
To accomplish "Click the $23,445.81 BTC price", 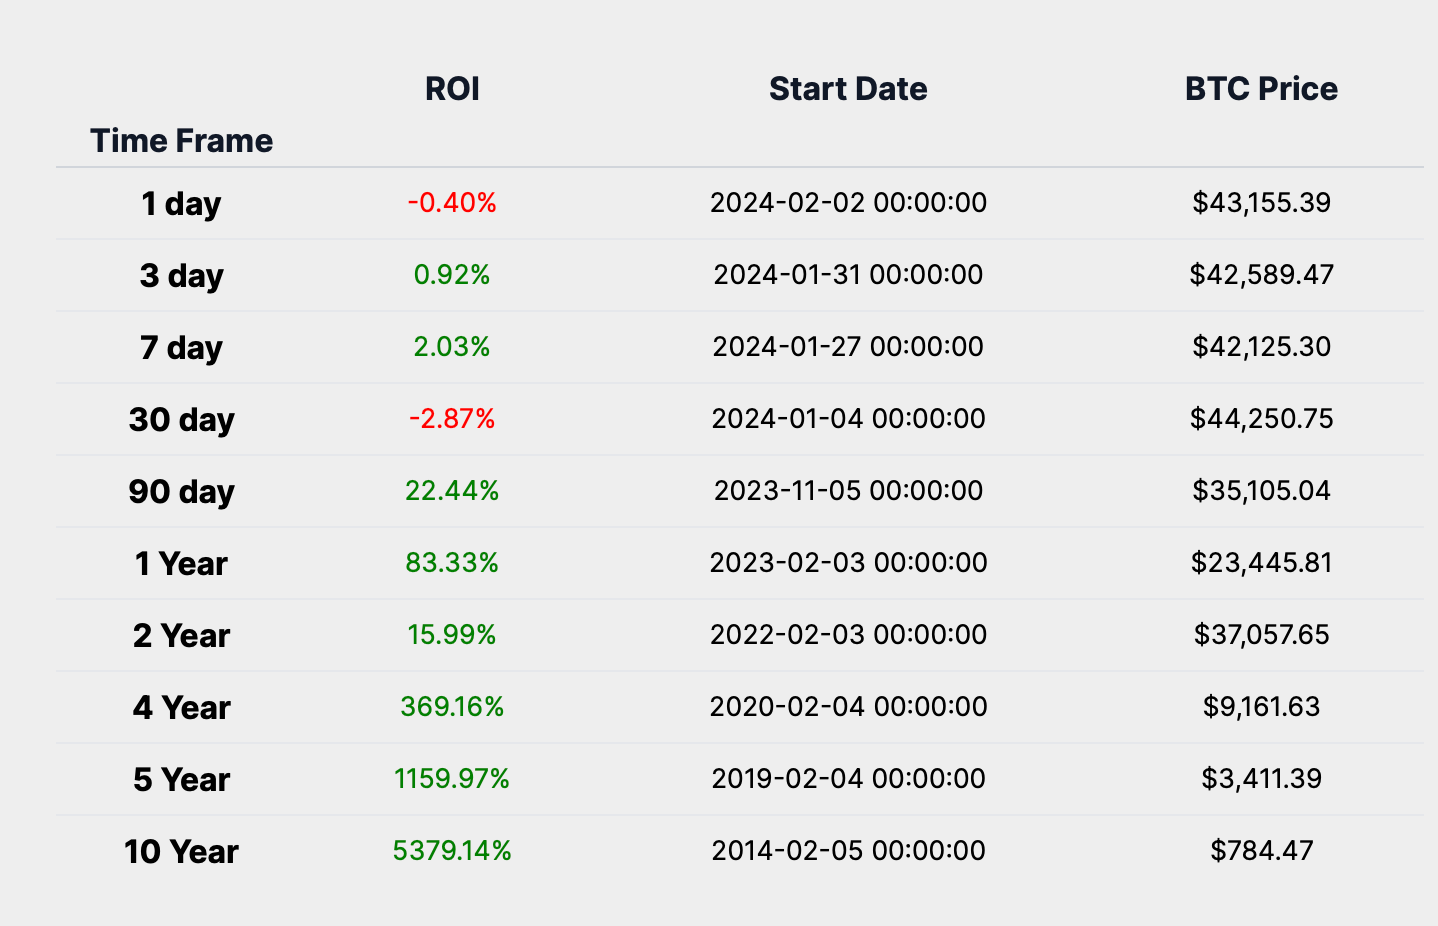I will pyautogui.click(x=1261, y=563).
